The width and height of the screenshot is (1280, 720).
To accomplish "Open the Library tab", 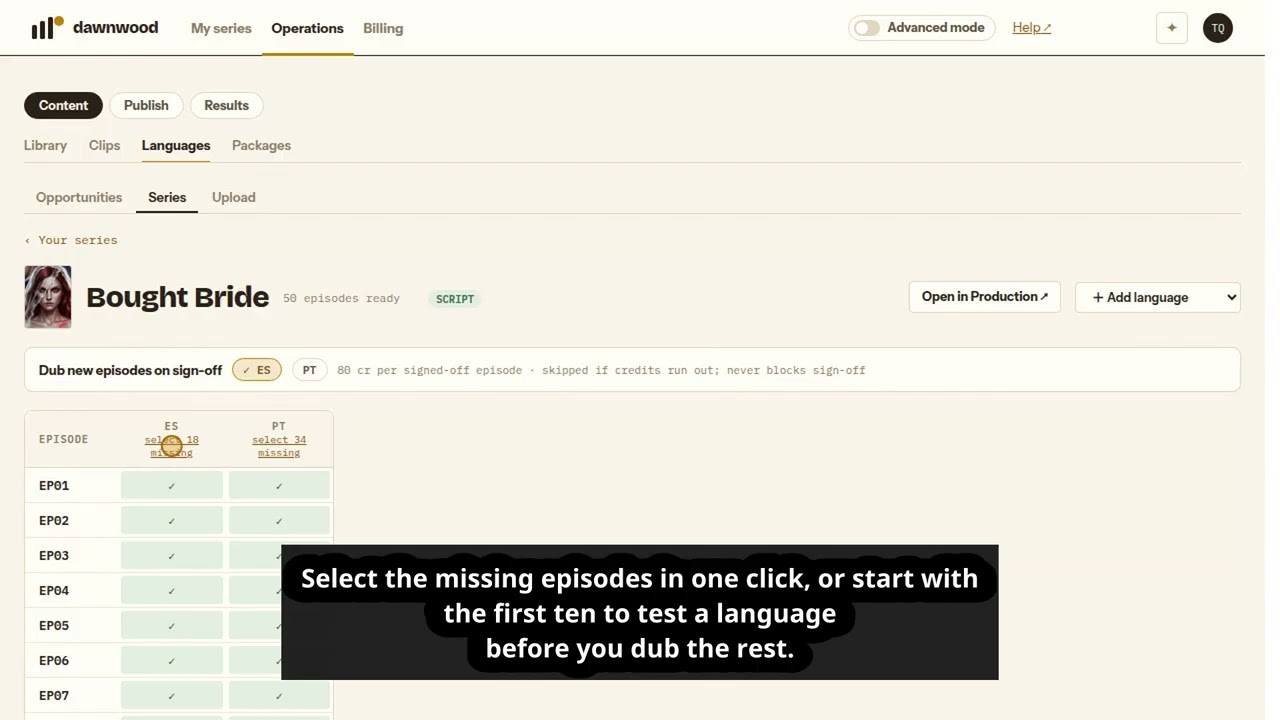I will [x=45, y=145].
